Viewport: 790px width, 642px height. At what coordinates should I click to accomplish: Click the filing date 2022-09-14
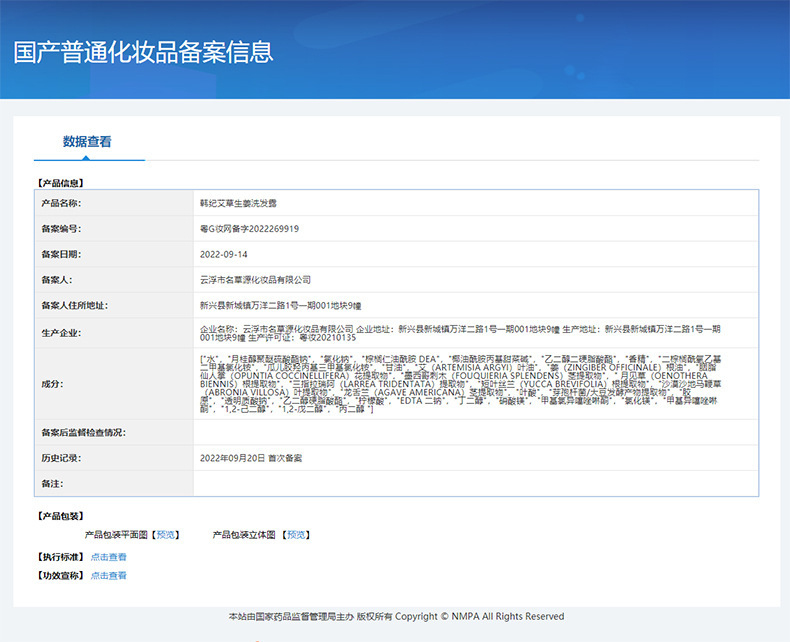[x=223, y=254]
